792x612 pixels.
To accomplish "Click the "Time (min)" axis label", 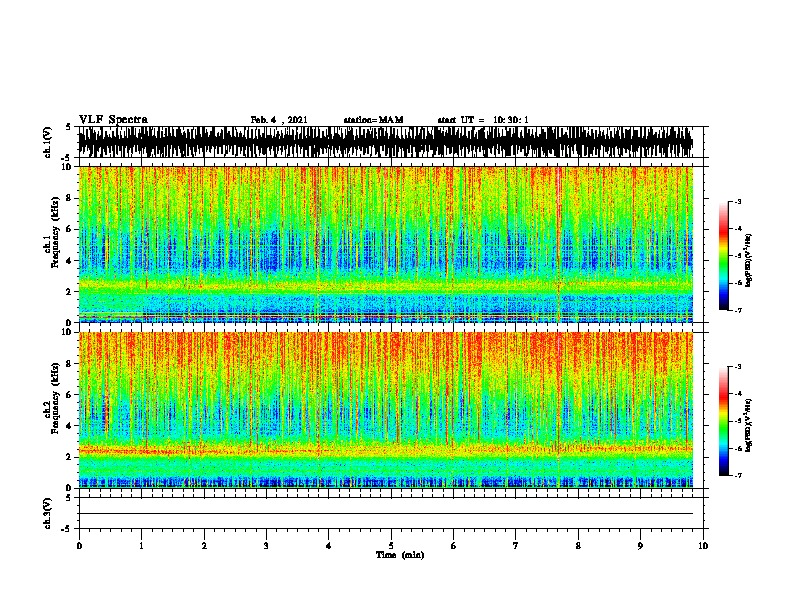I will click(x=400, y=555).
